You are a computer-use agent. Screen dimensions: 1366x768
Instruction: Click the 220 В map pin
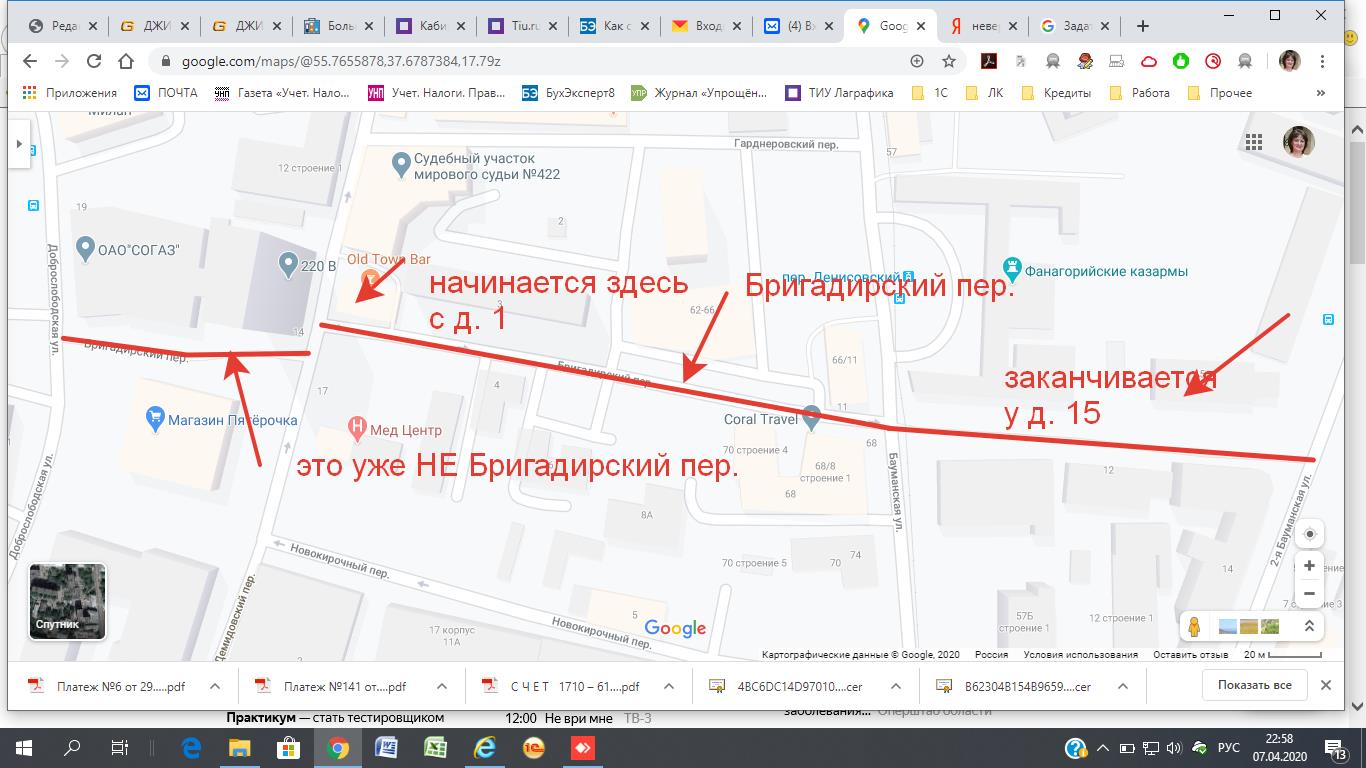tap(287, 264)
